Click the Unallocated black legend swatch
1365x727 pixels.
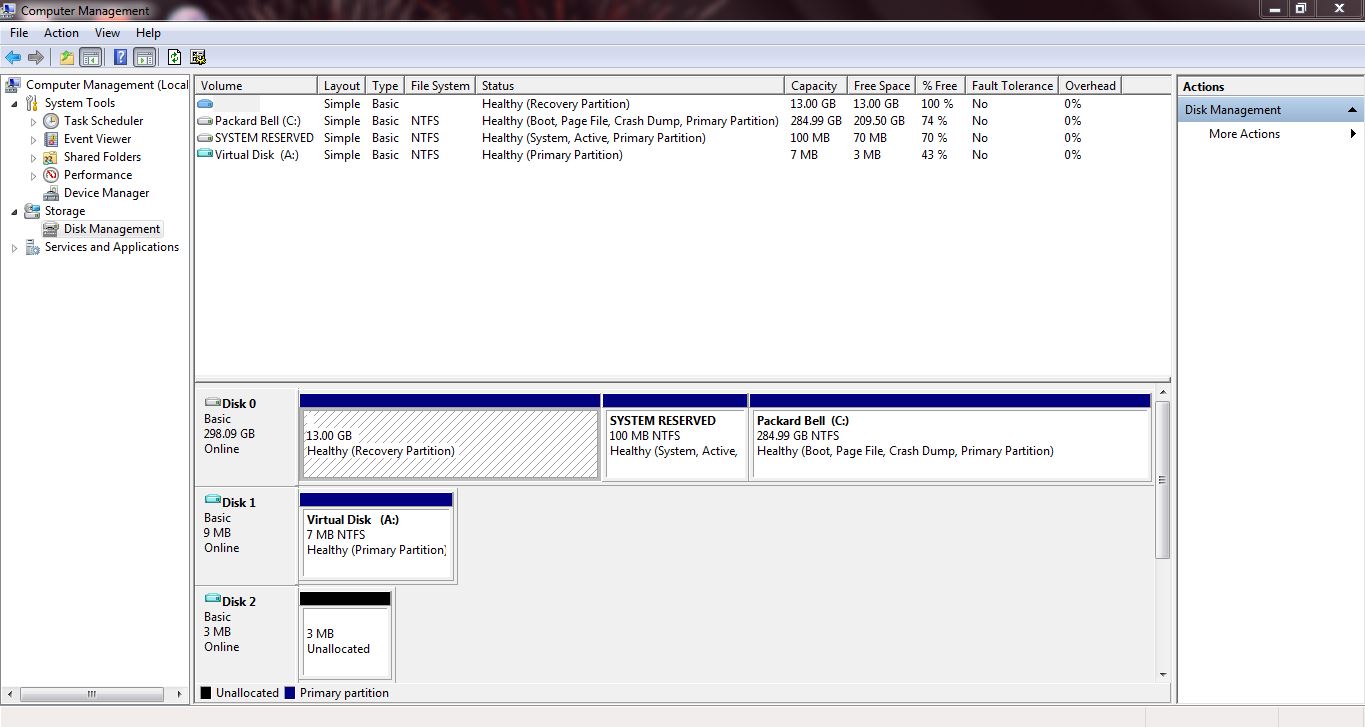[x=206, y=693]
